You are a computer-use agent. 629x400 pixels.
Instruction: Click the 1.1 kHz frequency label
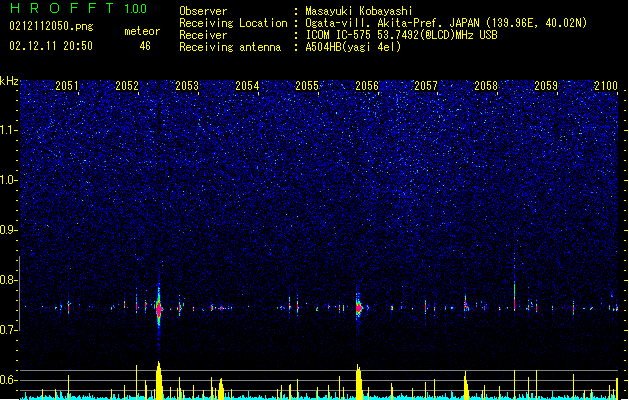[9, 130]
